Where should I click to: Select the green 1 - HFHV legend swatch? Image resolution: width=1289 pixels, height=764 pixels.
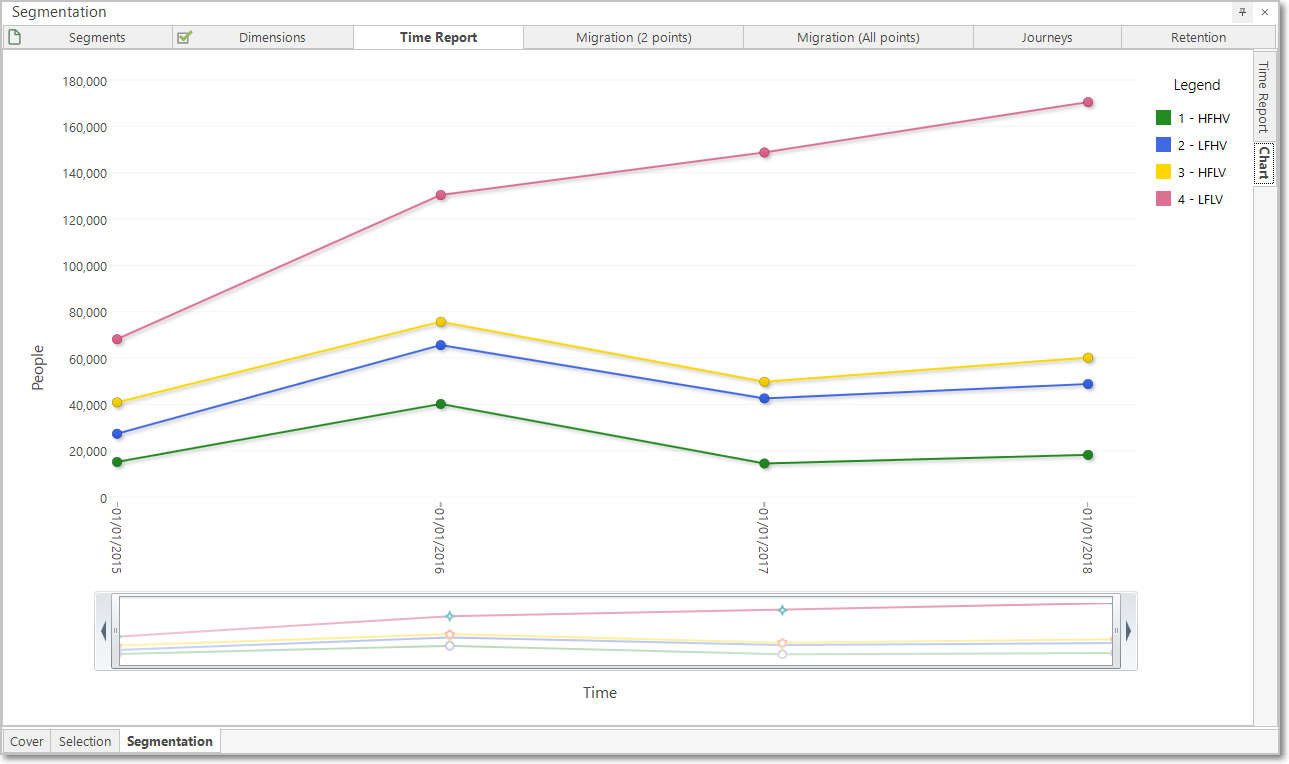1163,118
